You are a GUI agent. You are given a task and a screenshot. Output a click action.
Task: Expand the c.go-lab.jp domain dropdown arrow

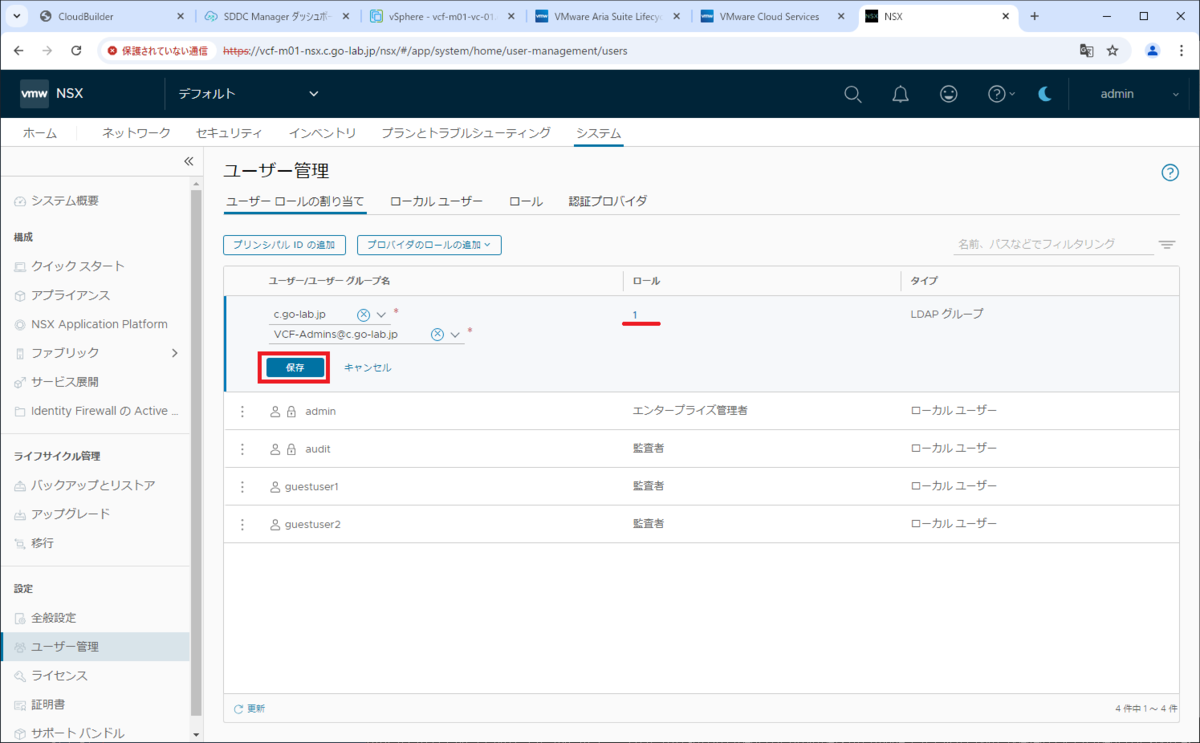click(381, 315)
